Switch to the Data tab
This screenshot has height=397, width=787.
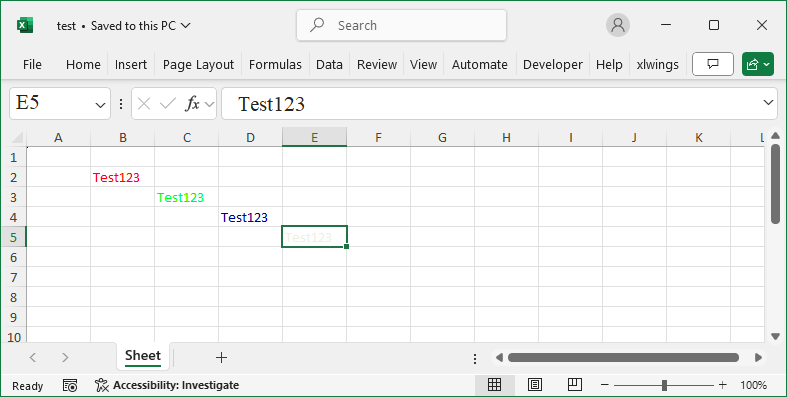point(329,64)
